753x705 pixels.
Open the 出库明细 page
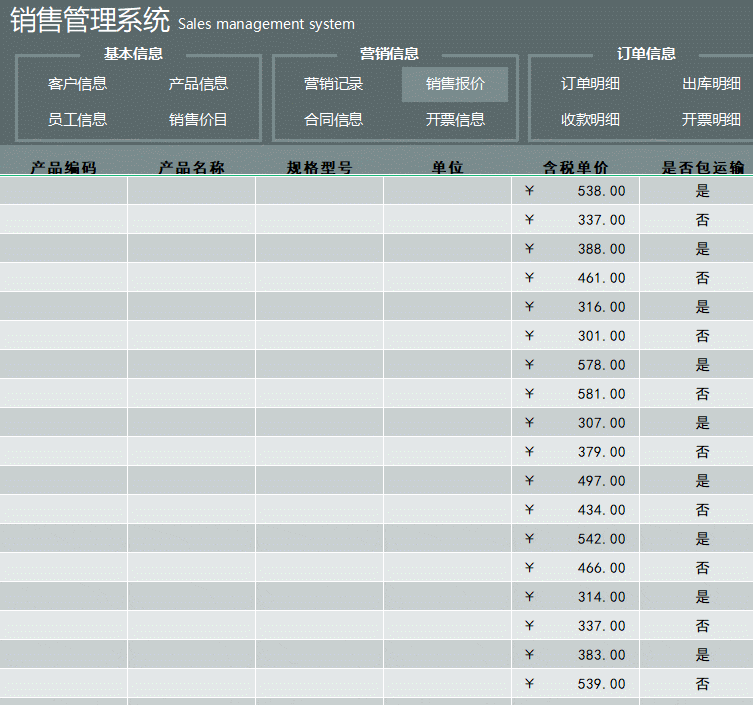tap(711, 84)
